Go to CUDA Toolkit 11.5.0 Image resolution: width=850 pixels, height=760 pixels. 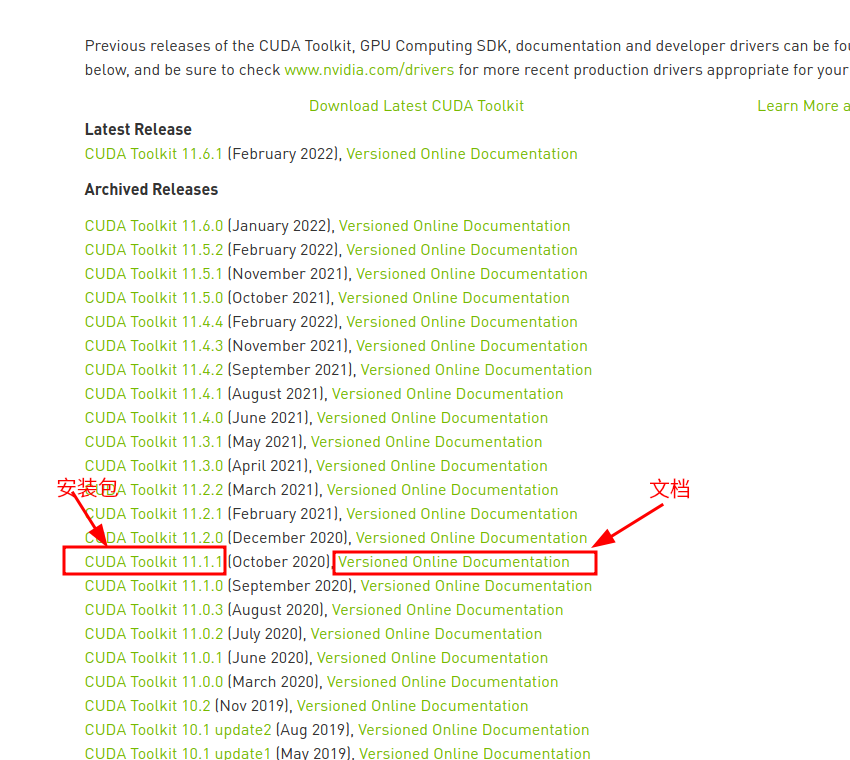[154, 298]
